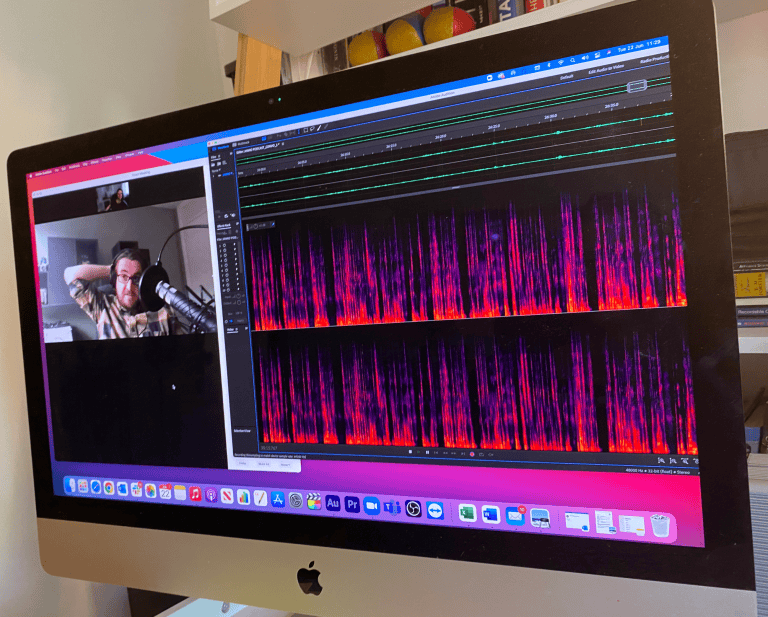
Task: Open Mail with unread badge in Dock
Action: coord(515,516)
